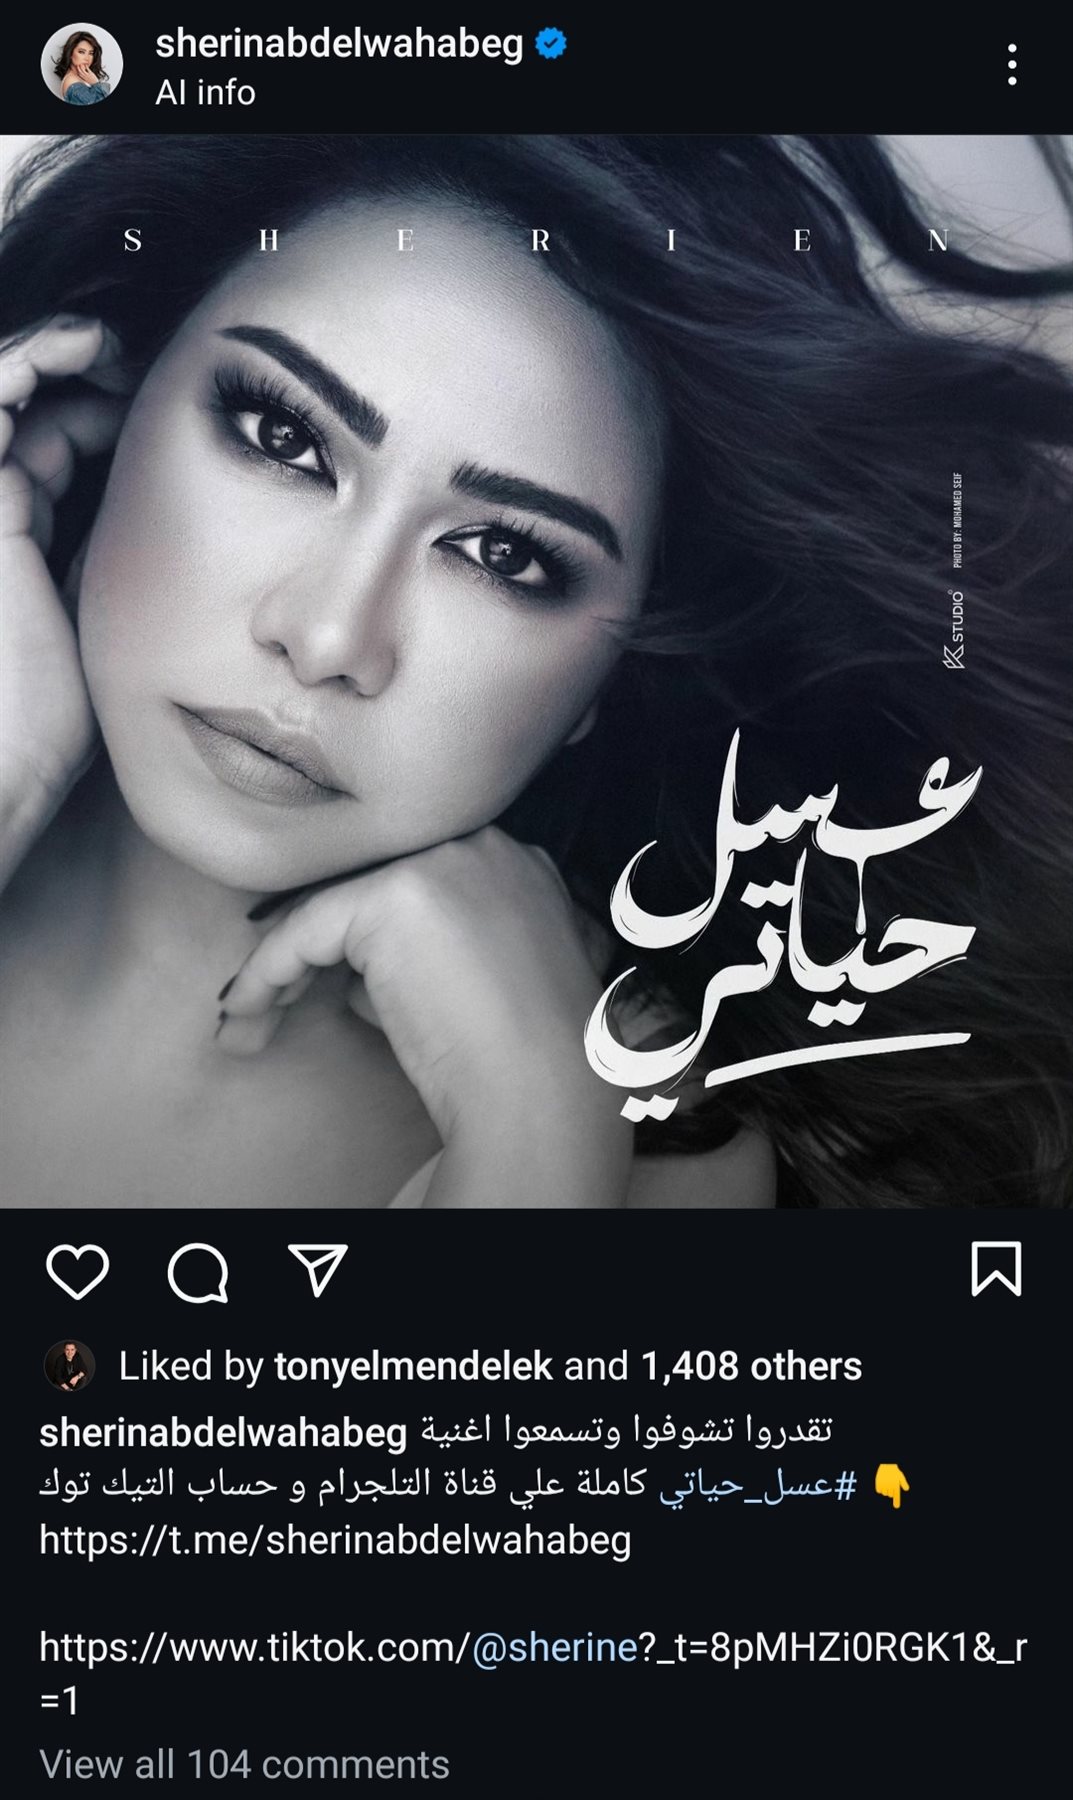Open the sherinabdelwahabeg username in the header
Viewport: 1073px width, 1800px height.
click(x=339, y=43)
